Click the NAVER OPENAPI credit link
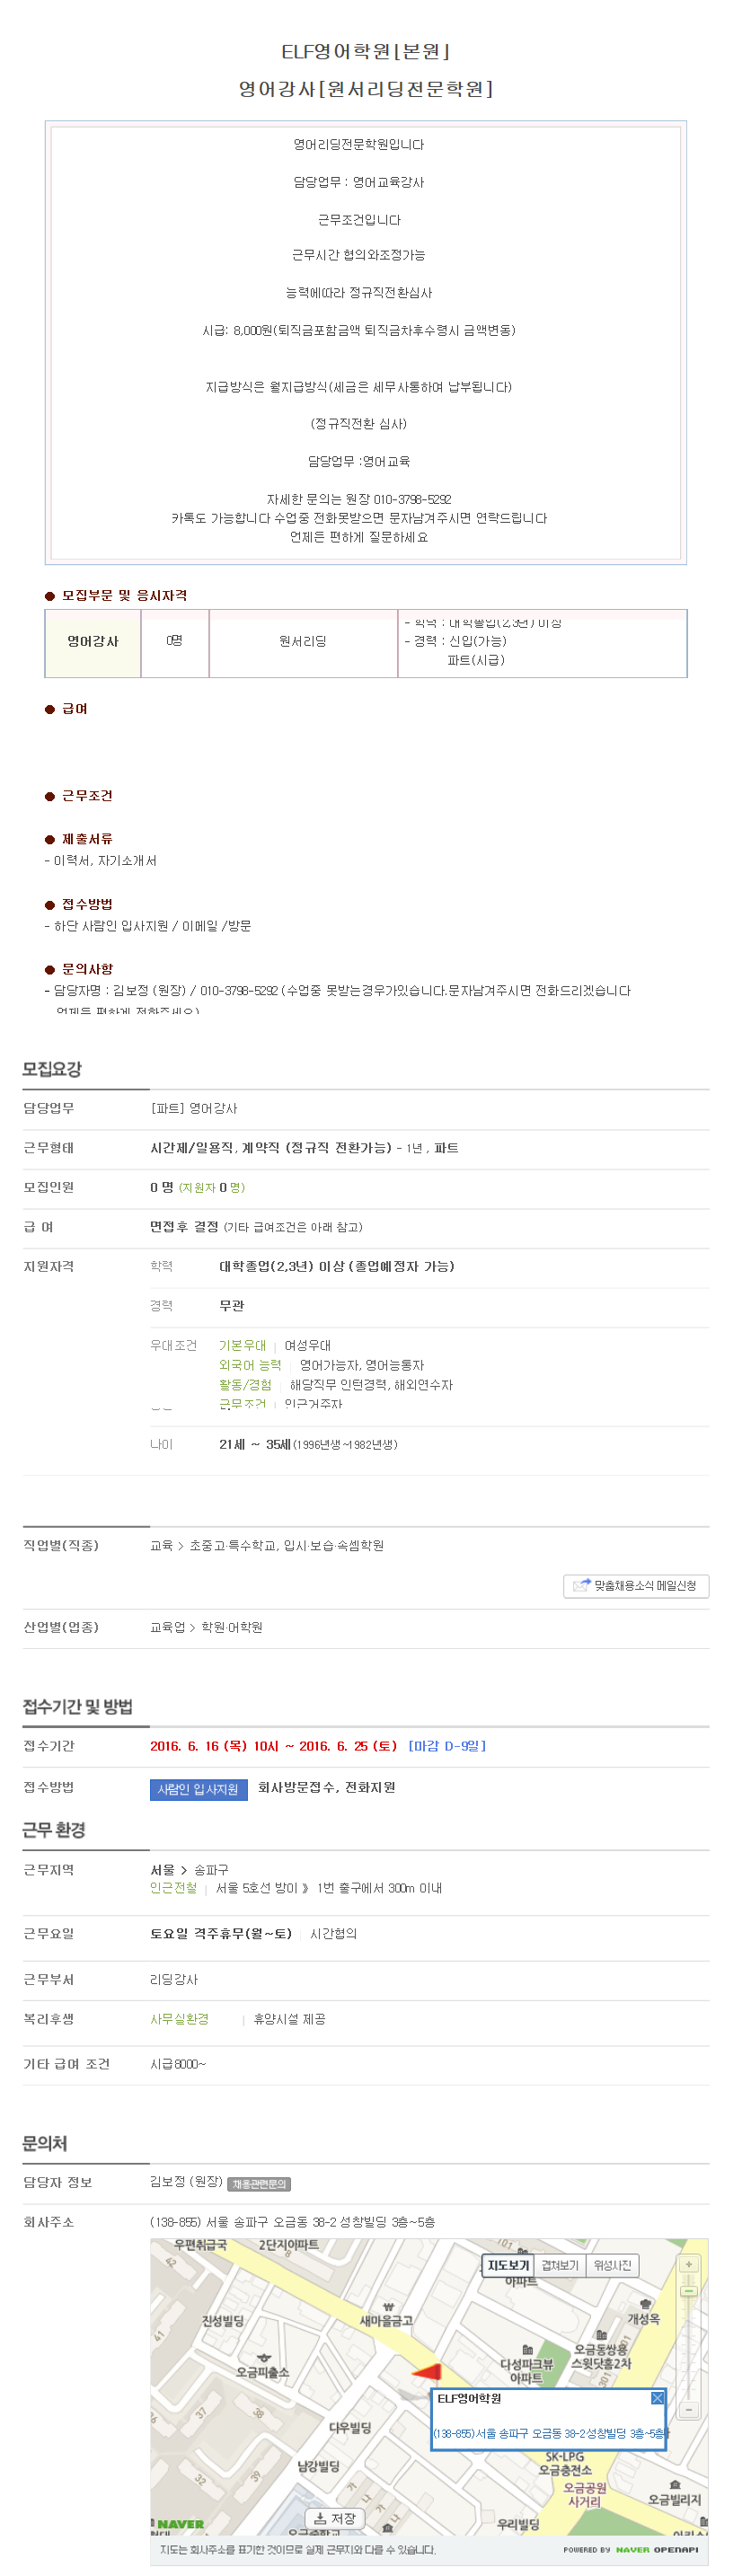 tap(630, 2549)
